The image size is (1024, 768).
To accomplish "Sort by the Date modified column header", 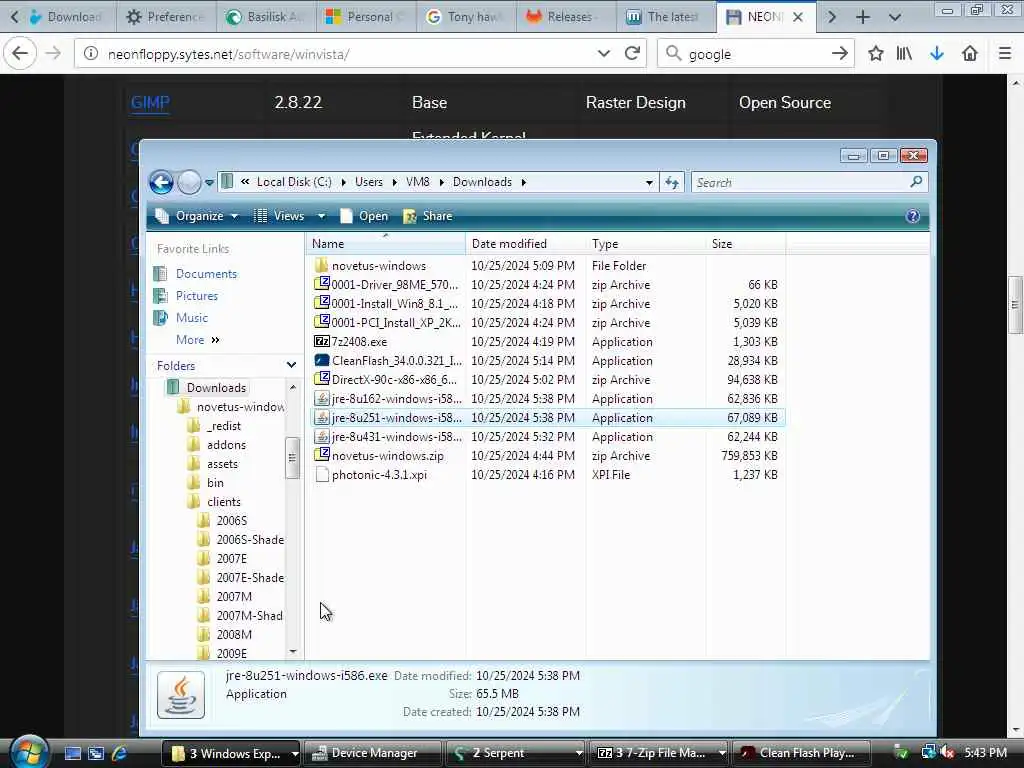I will [526, 244].
